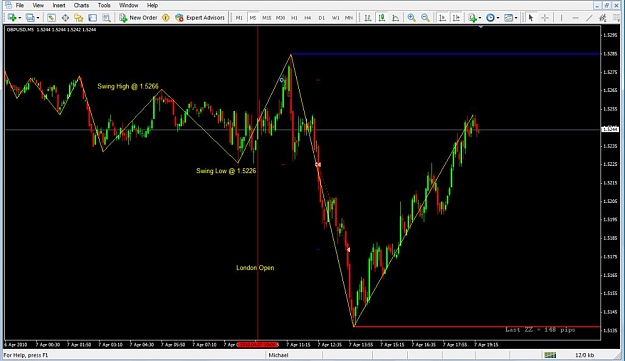
Task: Expand the Indicators dropdown arrow
Action: coord(480,18)
